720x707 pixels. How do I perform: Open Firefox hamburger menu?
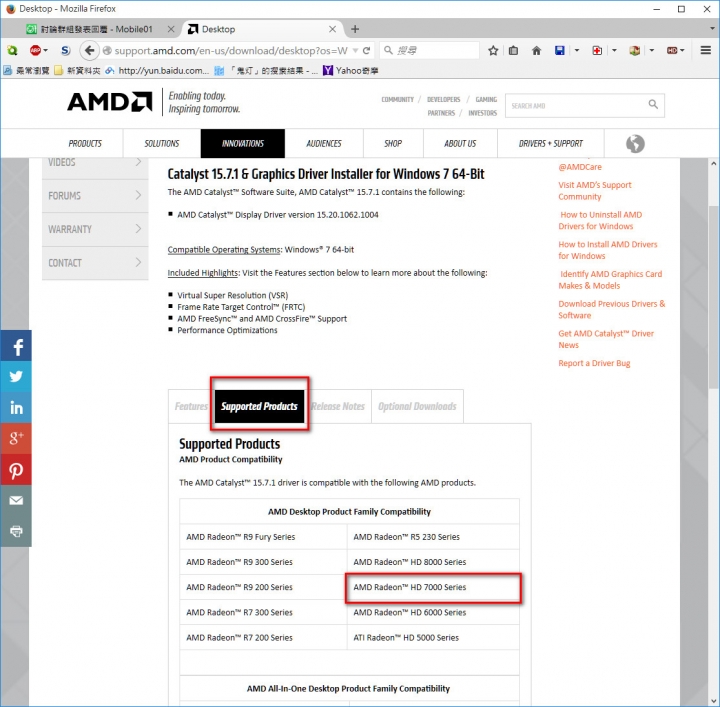click(706, 50)
